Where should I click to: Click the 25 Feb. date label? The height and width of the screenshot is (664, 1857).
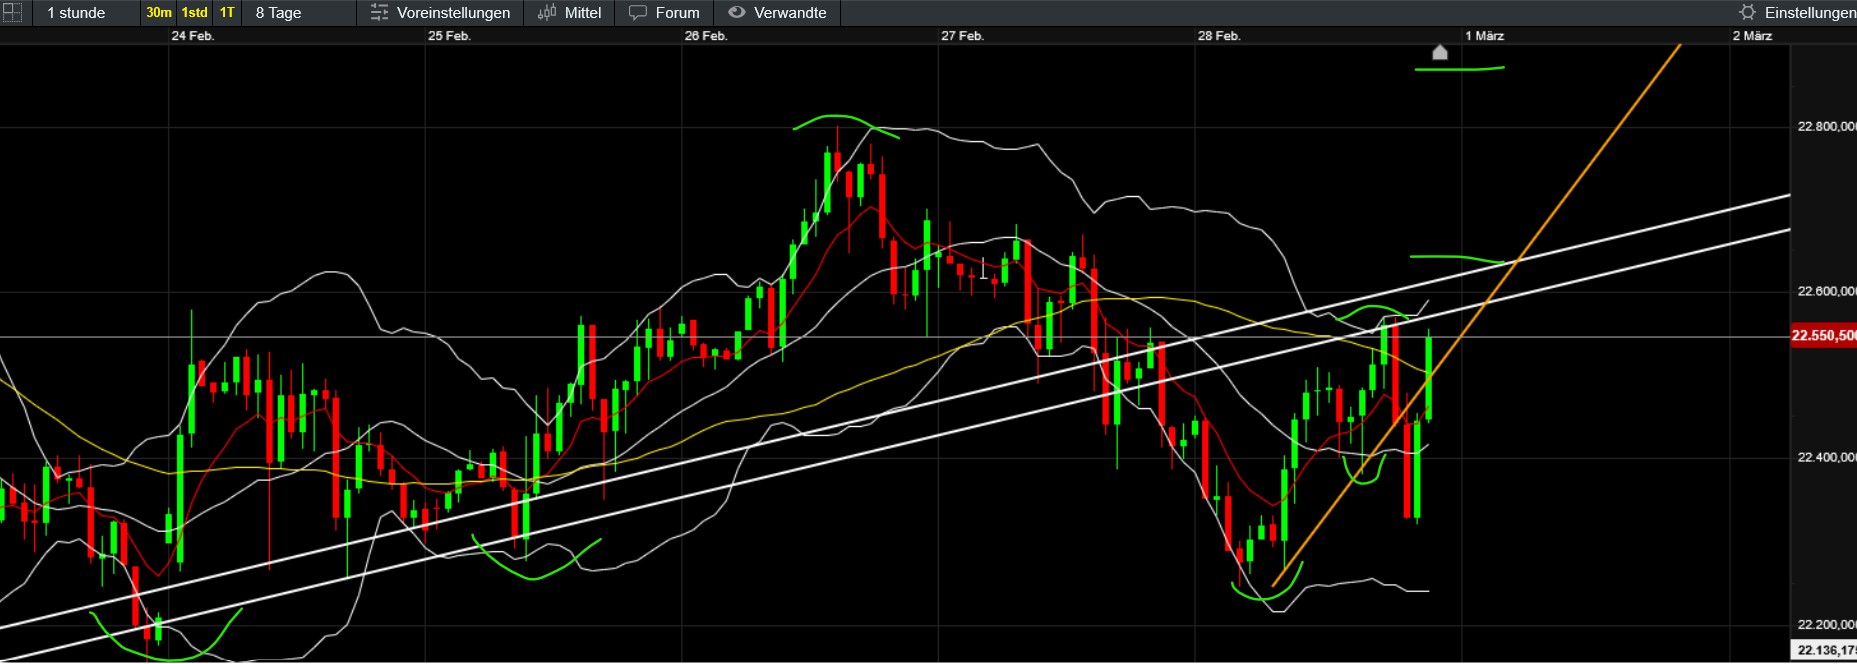449,36
